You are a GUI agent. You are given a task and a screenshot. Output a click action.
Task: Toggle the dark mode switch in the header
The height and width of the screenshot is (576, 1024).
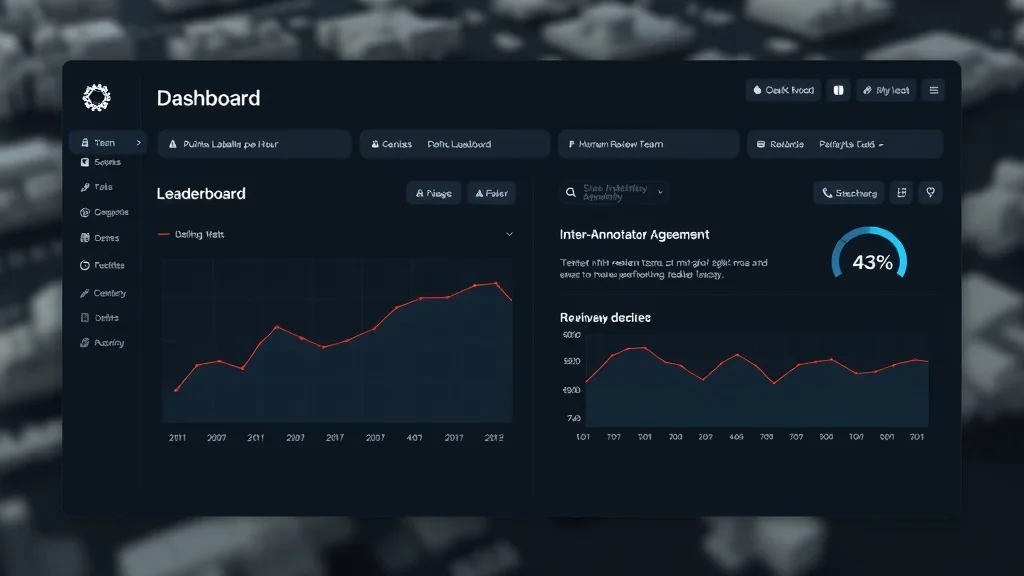click(783, 90)
